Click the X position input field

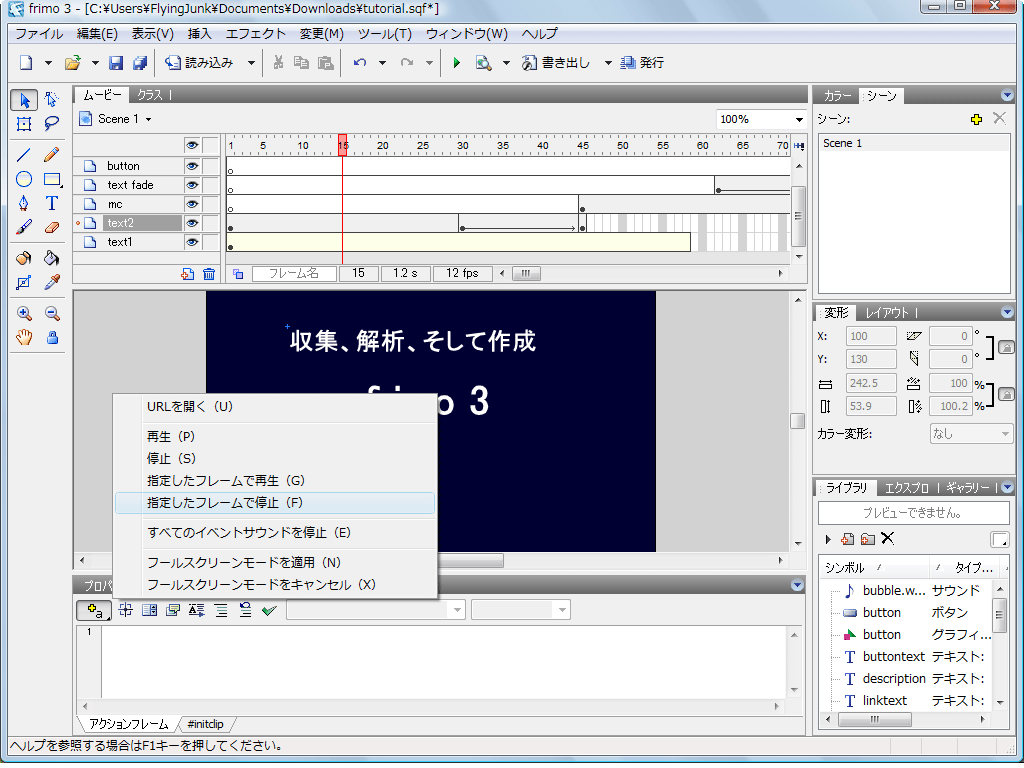[871, 336]
